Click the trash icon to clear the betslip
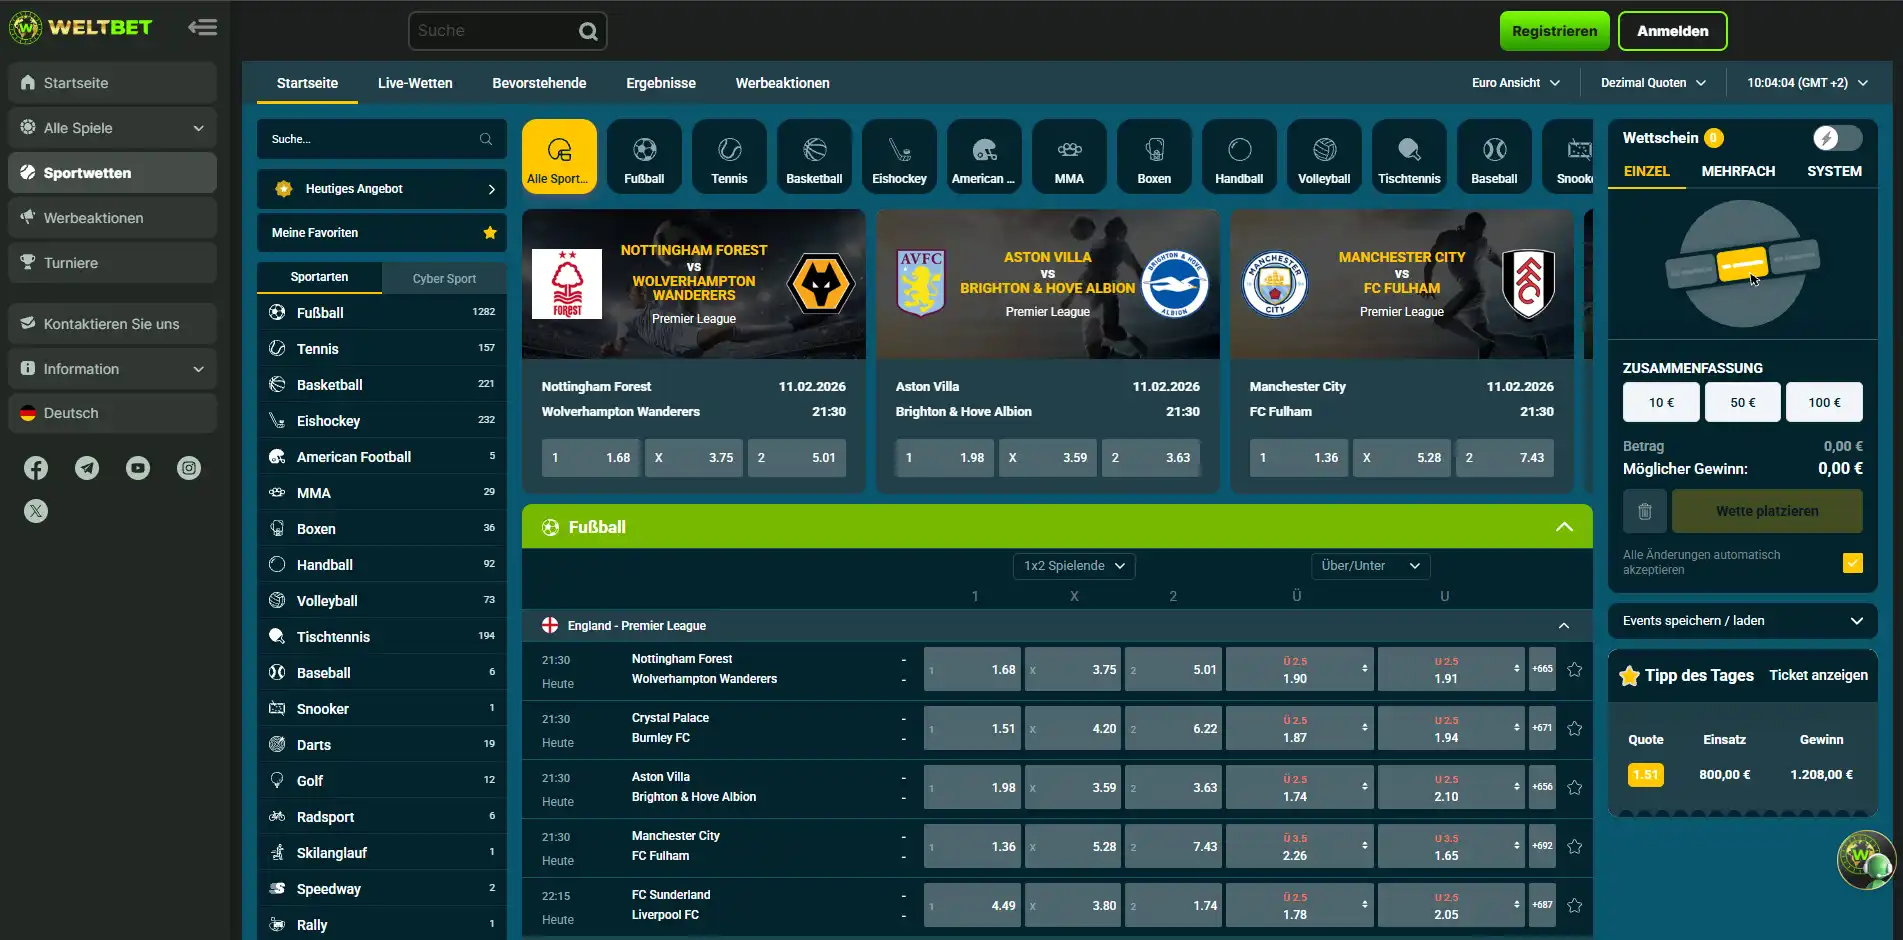The image size is (1903, 940). coord(1644,511)
